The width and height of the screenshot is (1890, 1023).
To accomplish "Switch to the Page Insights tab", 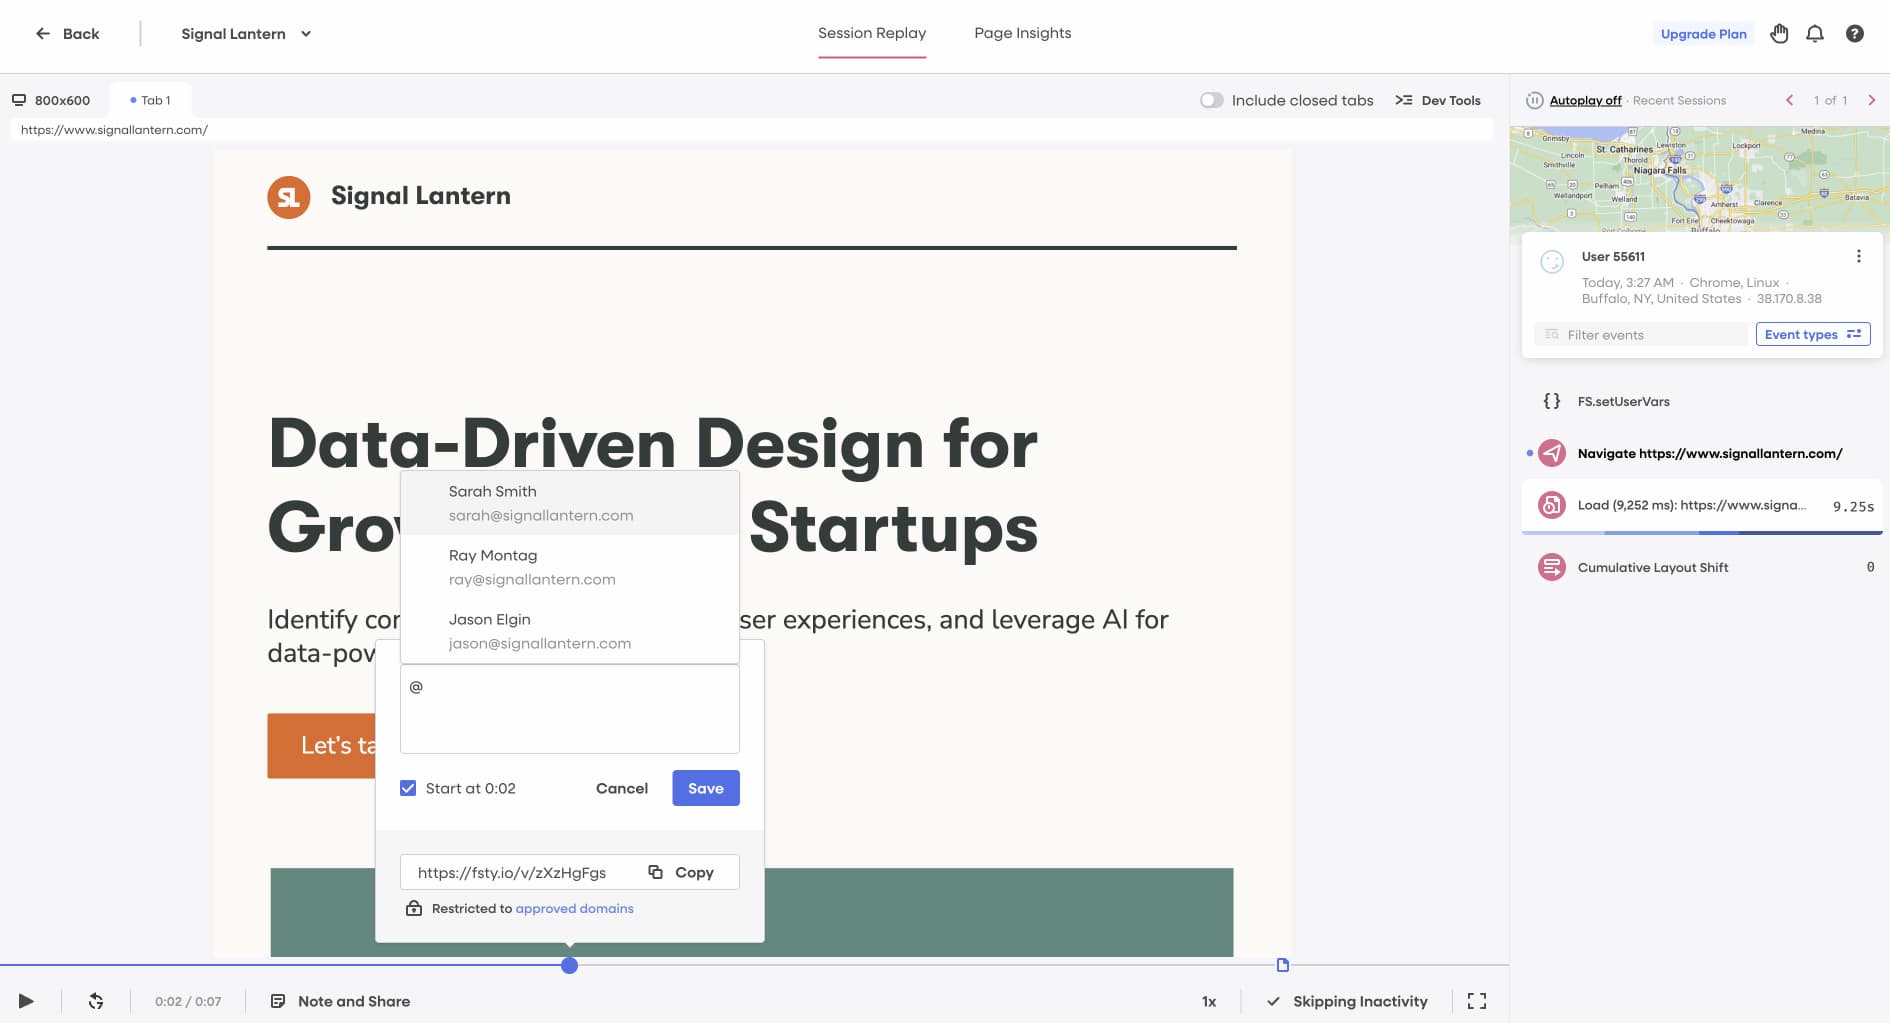I will (1022, 33).
